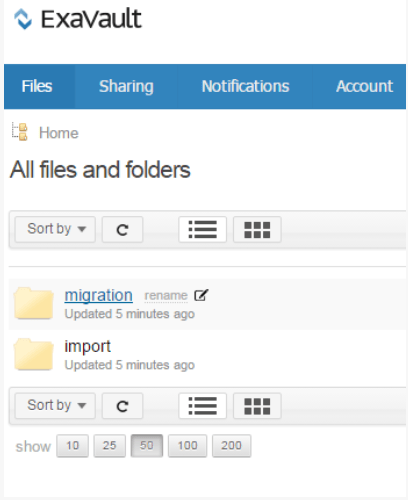Click the folder tree icon beside Home
Image resolution: width=408 pixels, height=500 pixels.
(20, 132)
